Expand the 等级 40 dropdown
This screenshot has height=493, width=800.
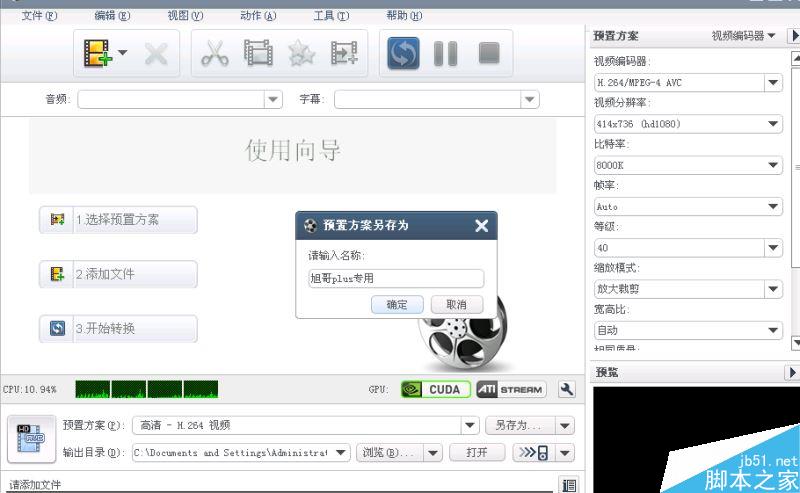[773, 248]
